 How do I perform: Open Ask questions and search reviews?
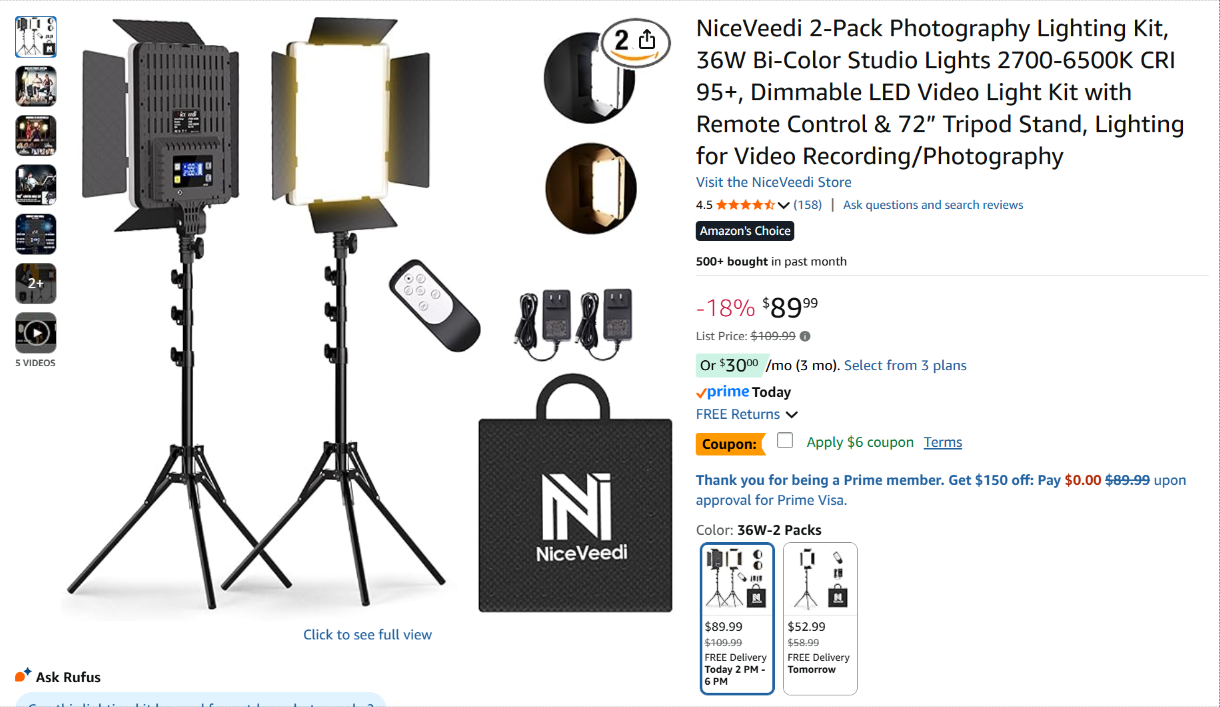933,205
